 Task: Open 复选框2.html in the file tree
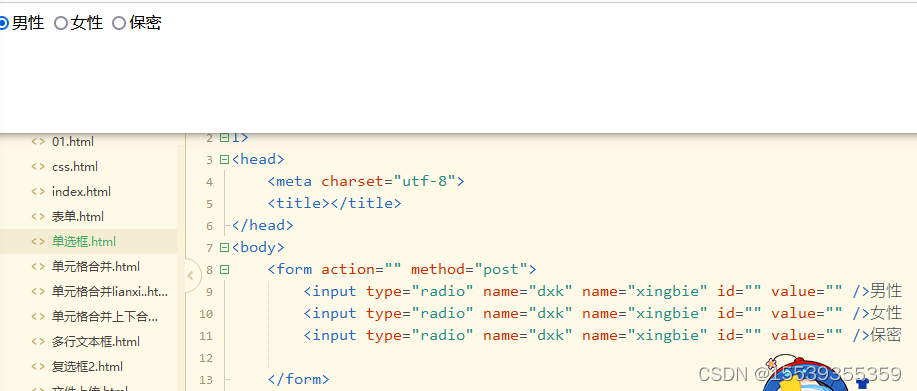[x=87, y=367]
